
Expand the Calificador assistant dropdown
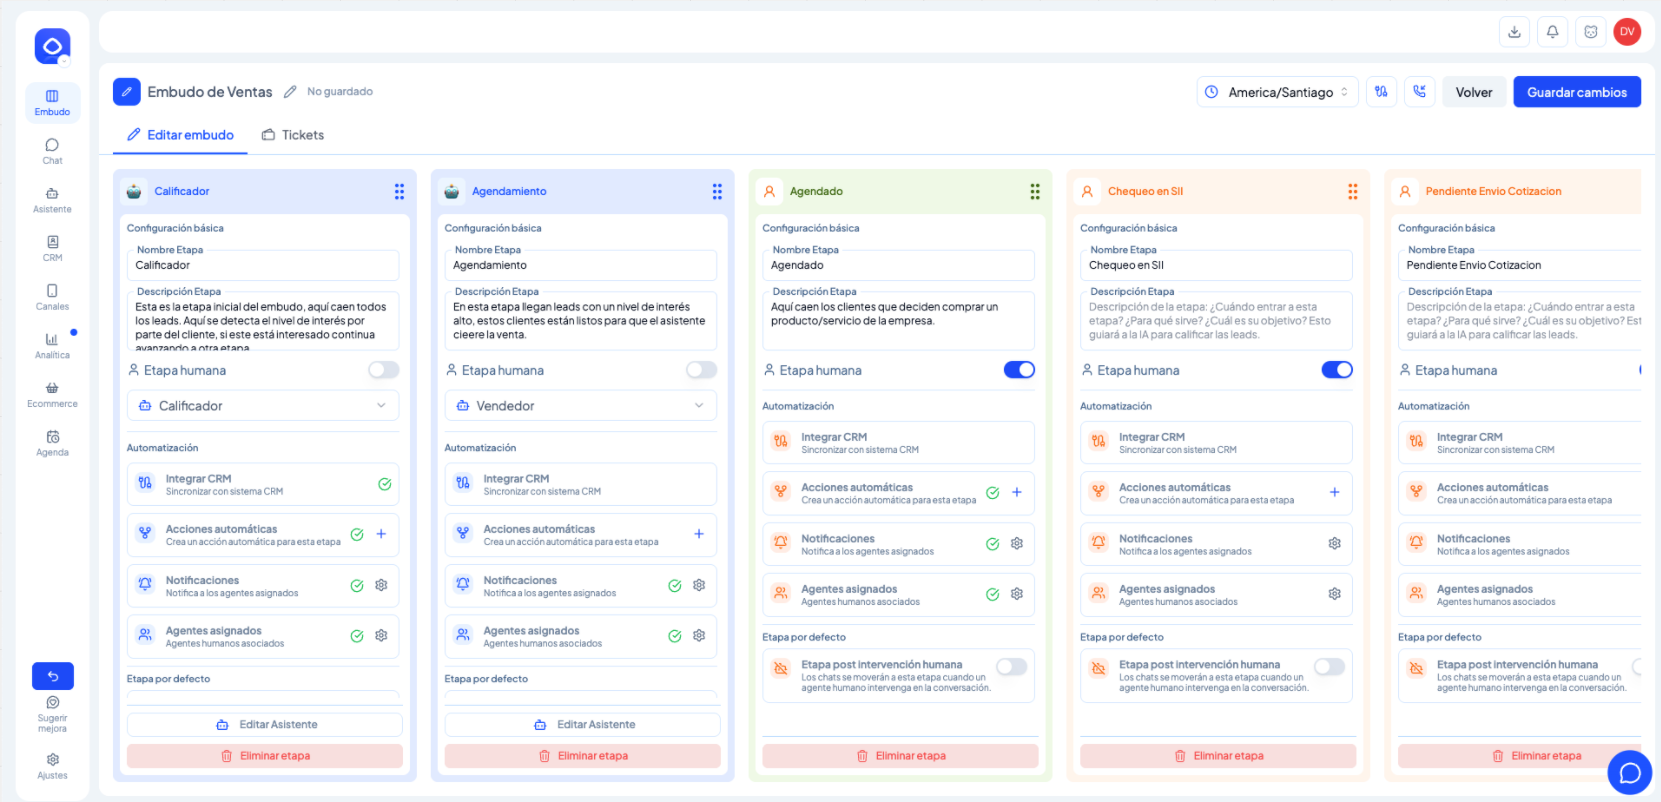pos(263,406)
